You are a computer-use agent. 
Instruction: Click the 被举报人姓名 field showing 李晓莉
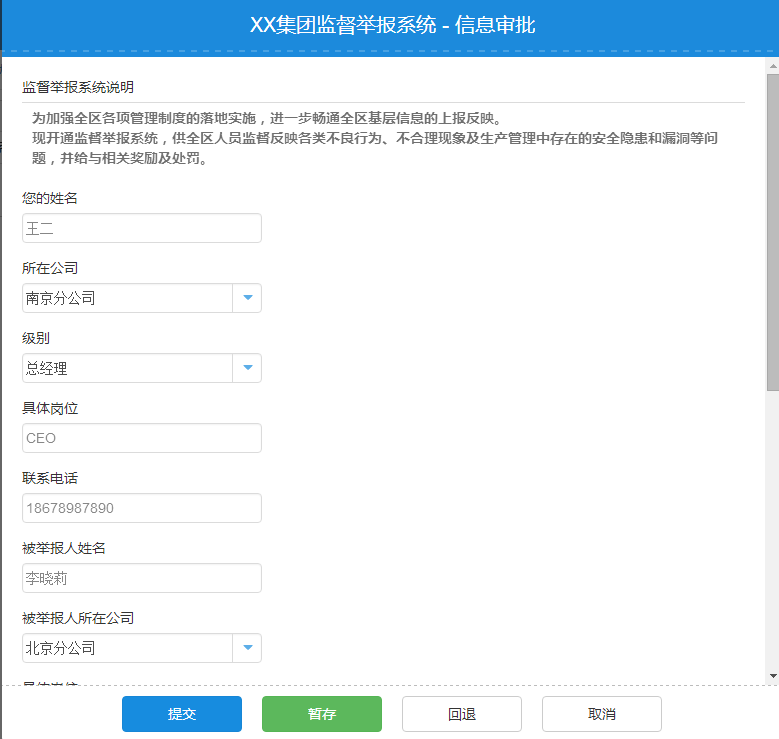(x=141, y=578)
